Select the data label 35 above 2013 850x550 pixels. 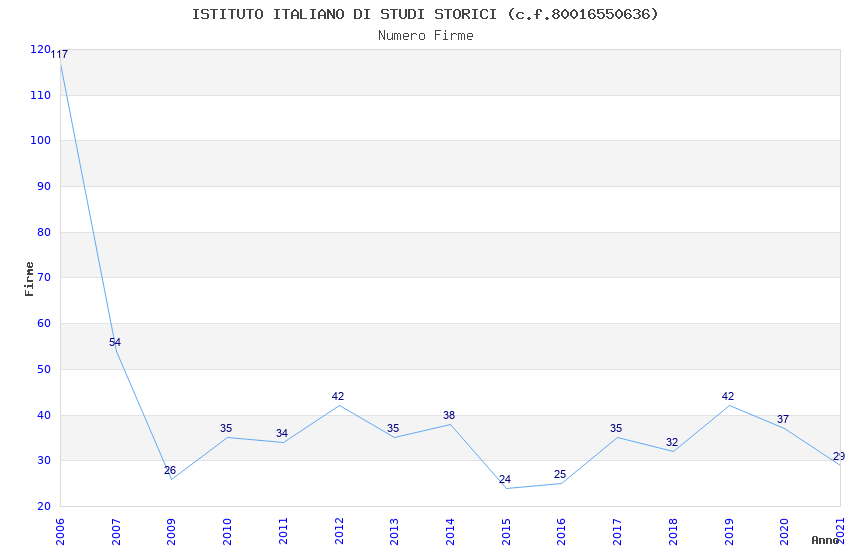pos(393,429)
